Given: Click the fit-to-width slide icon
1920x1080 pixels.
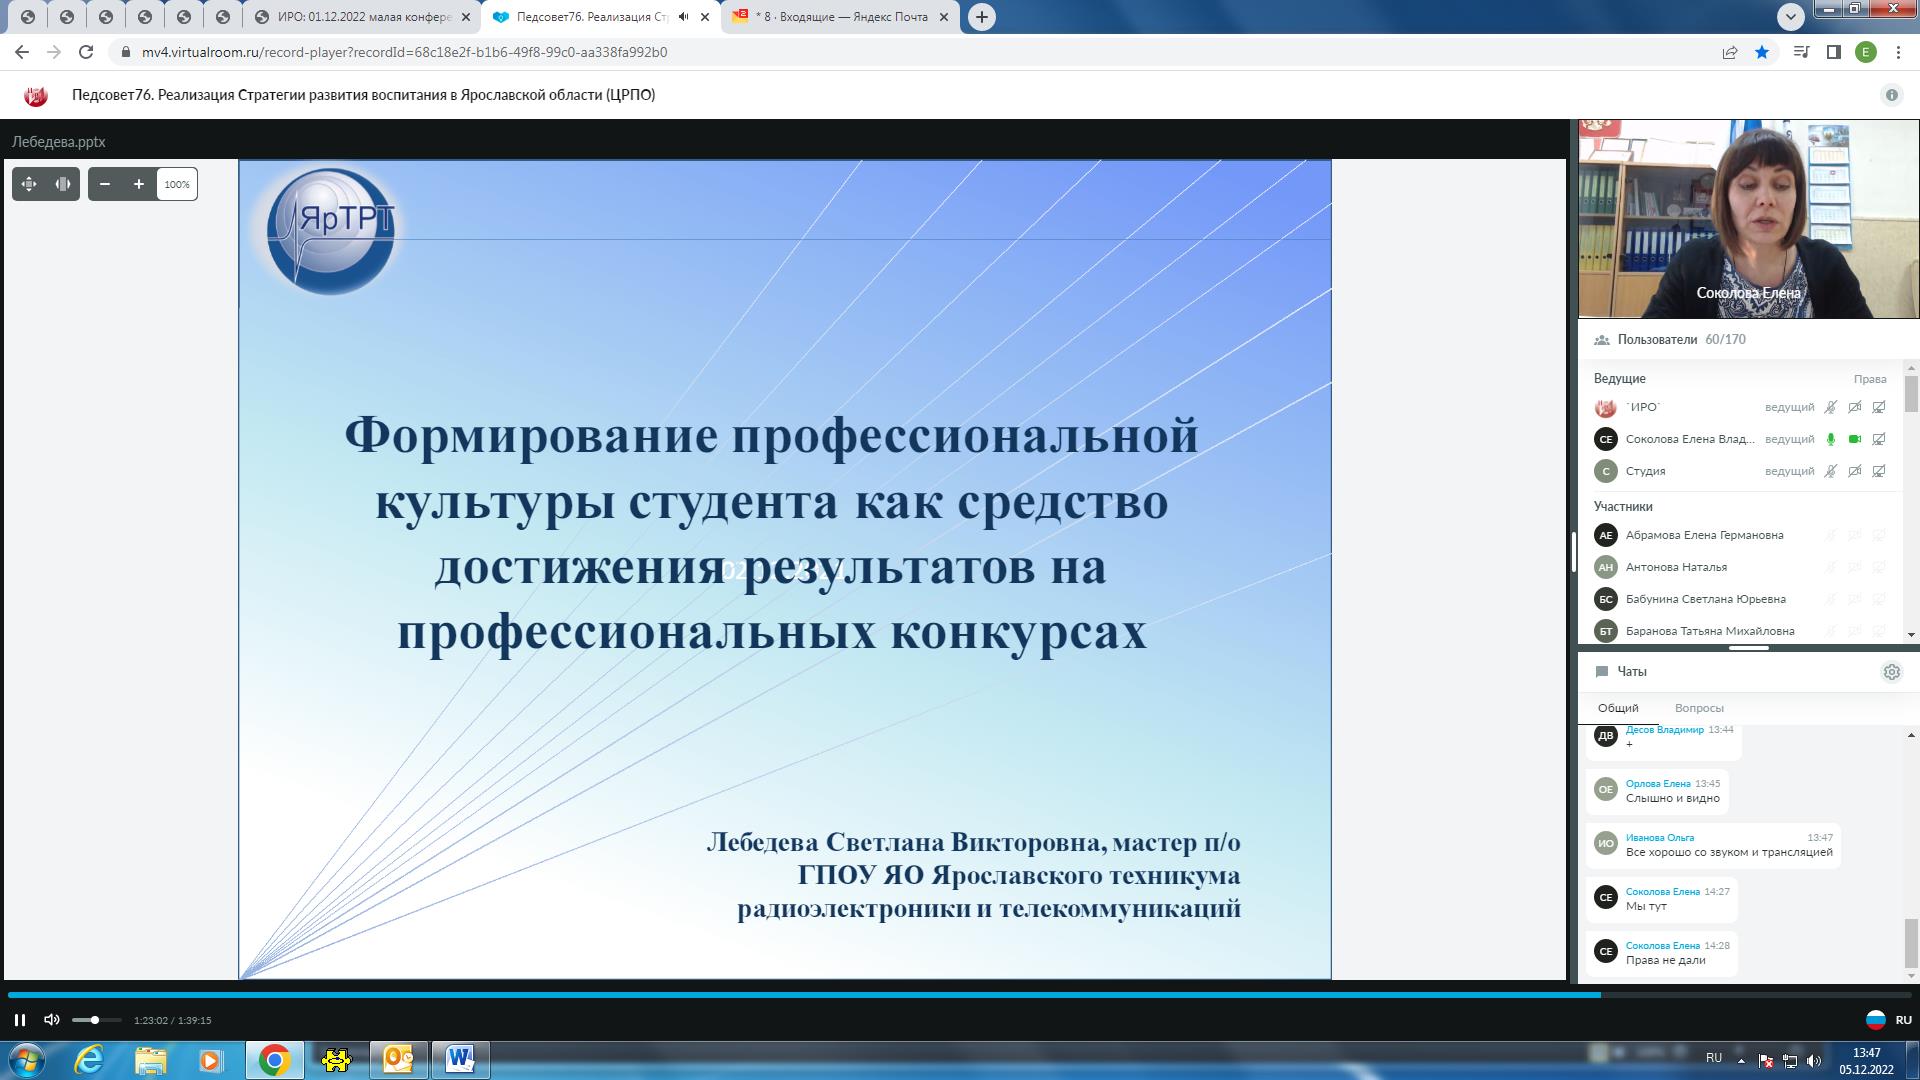Looking at the screenshot, I should (x=63, y=184).
